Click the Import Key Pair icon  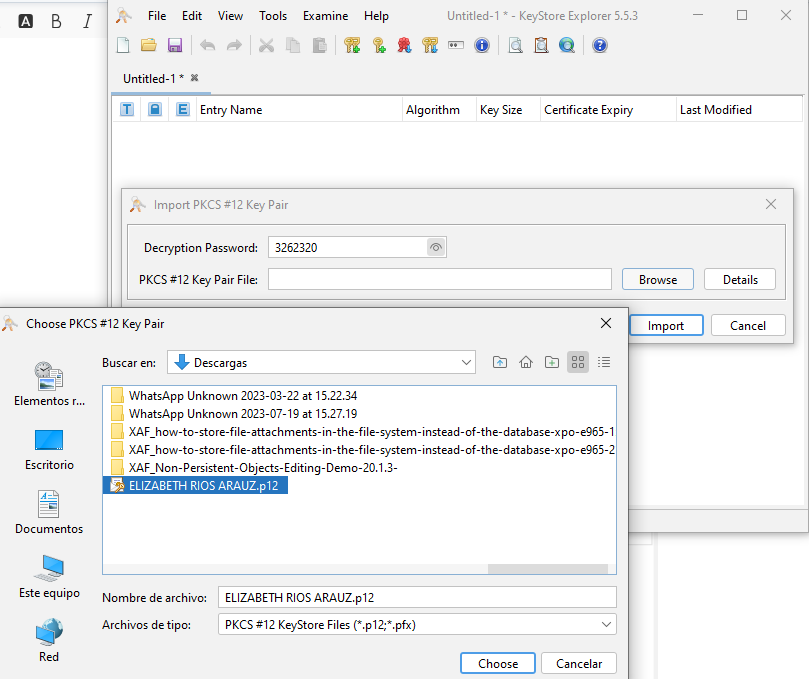(430, 45)
